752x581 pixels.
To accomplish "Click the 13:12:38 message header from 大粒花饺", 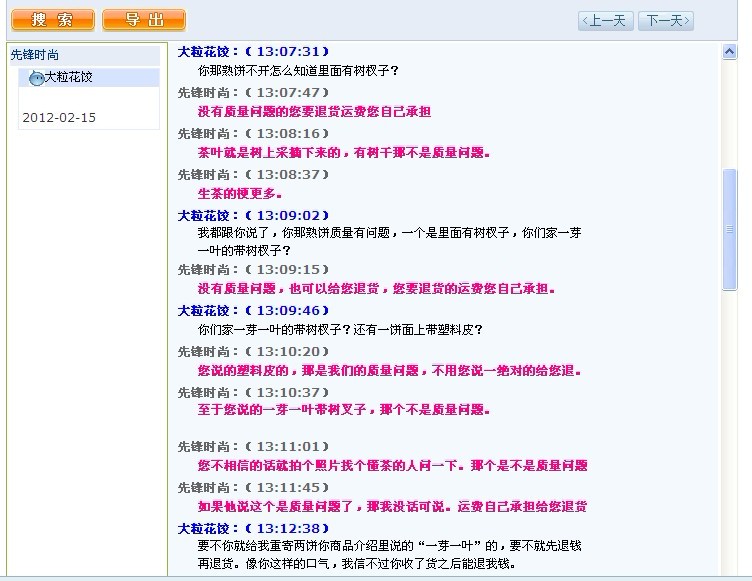I will pyautogui.click(x=253, y=528).
